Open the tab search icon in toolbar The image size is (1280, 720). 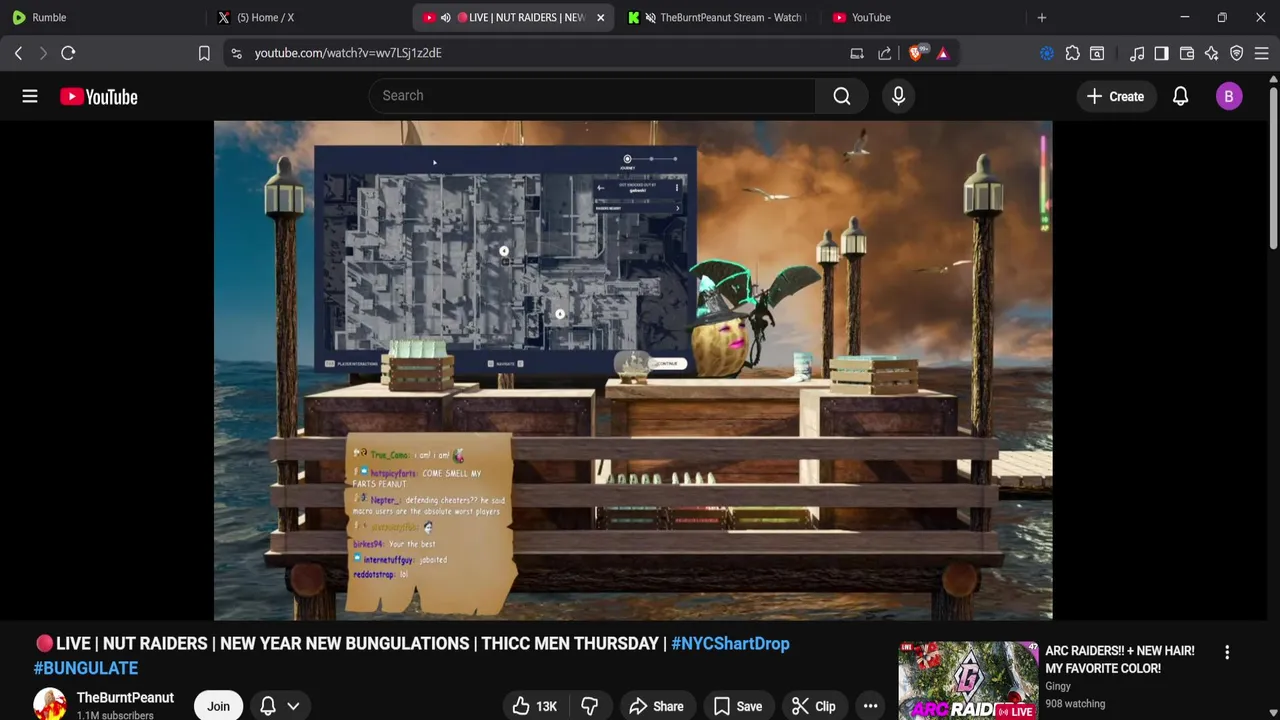[1097, 53]
